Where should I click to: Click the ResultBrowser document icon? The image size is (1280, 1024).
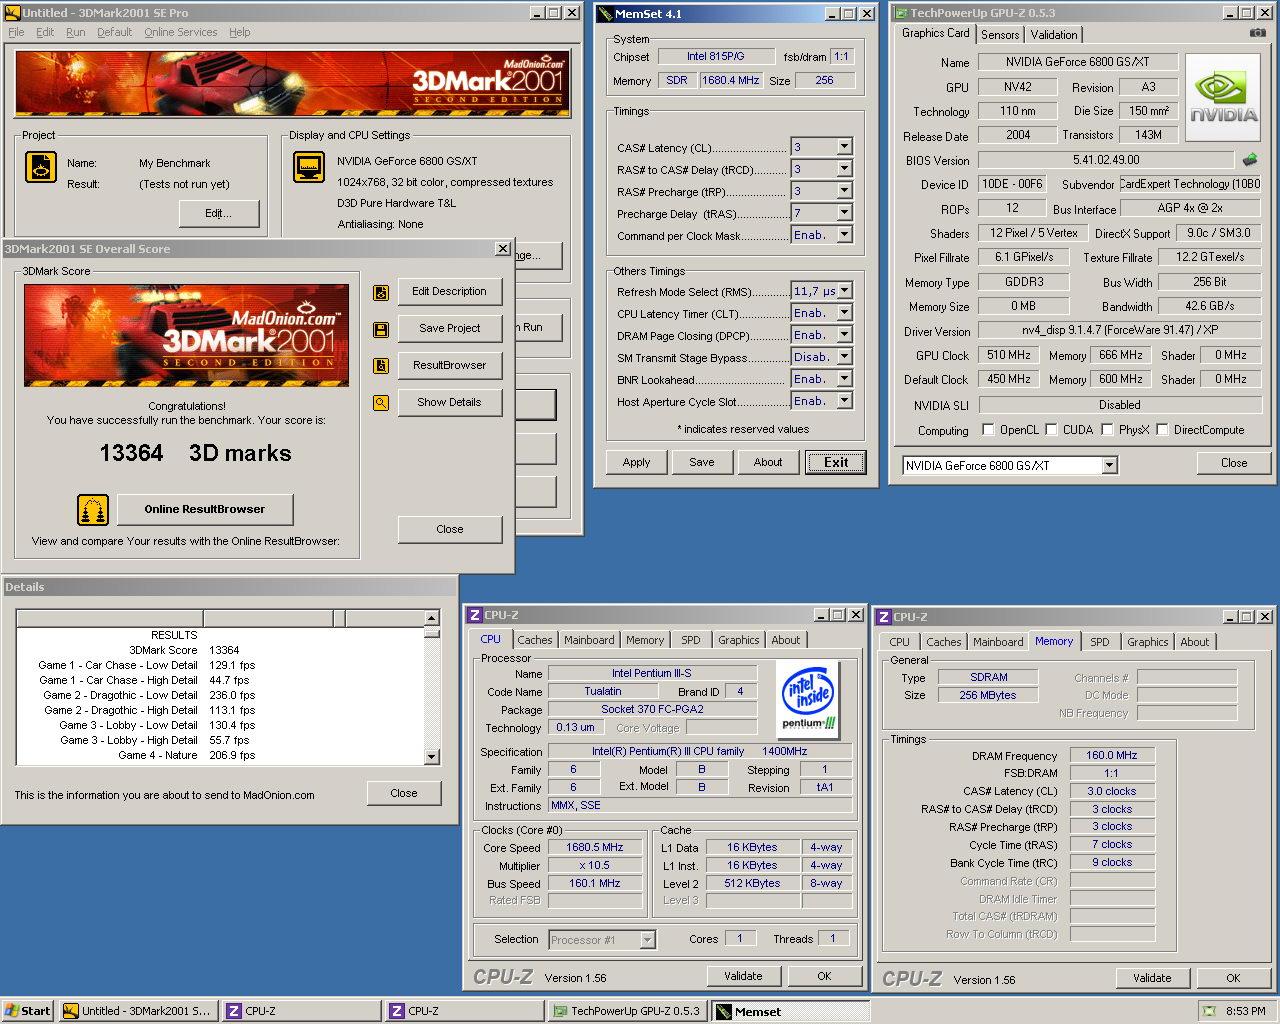[381, 366]
